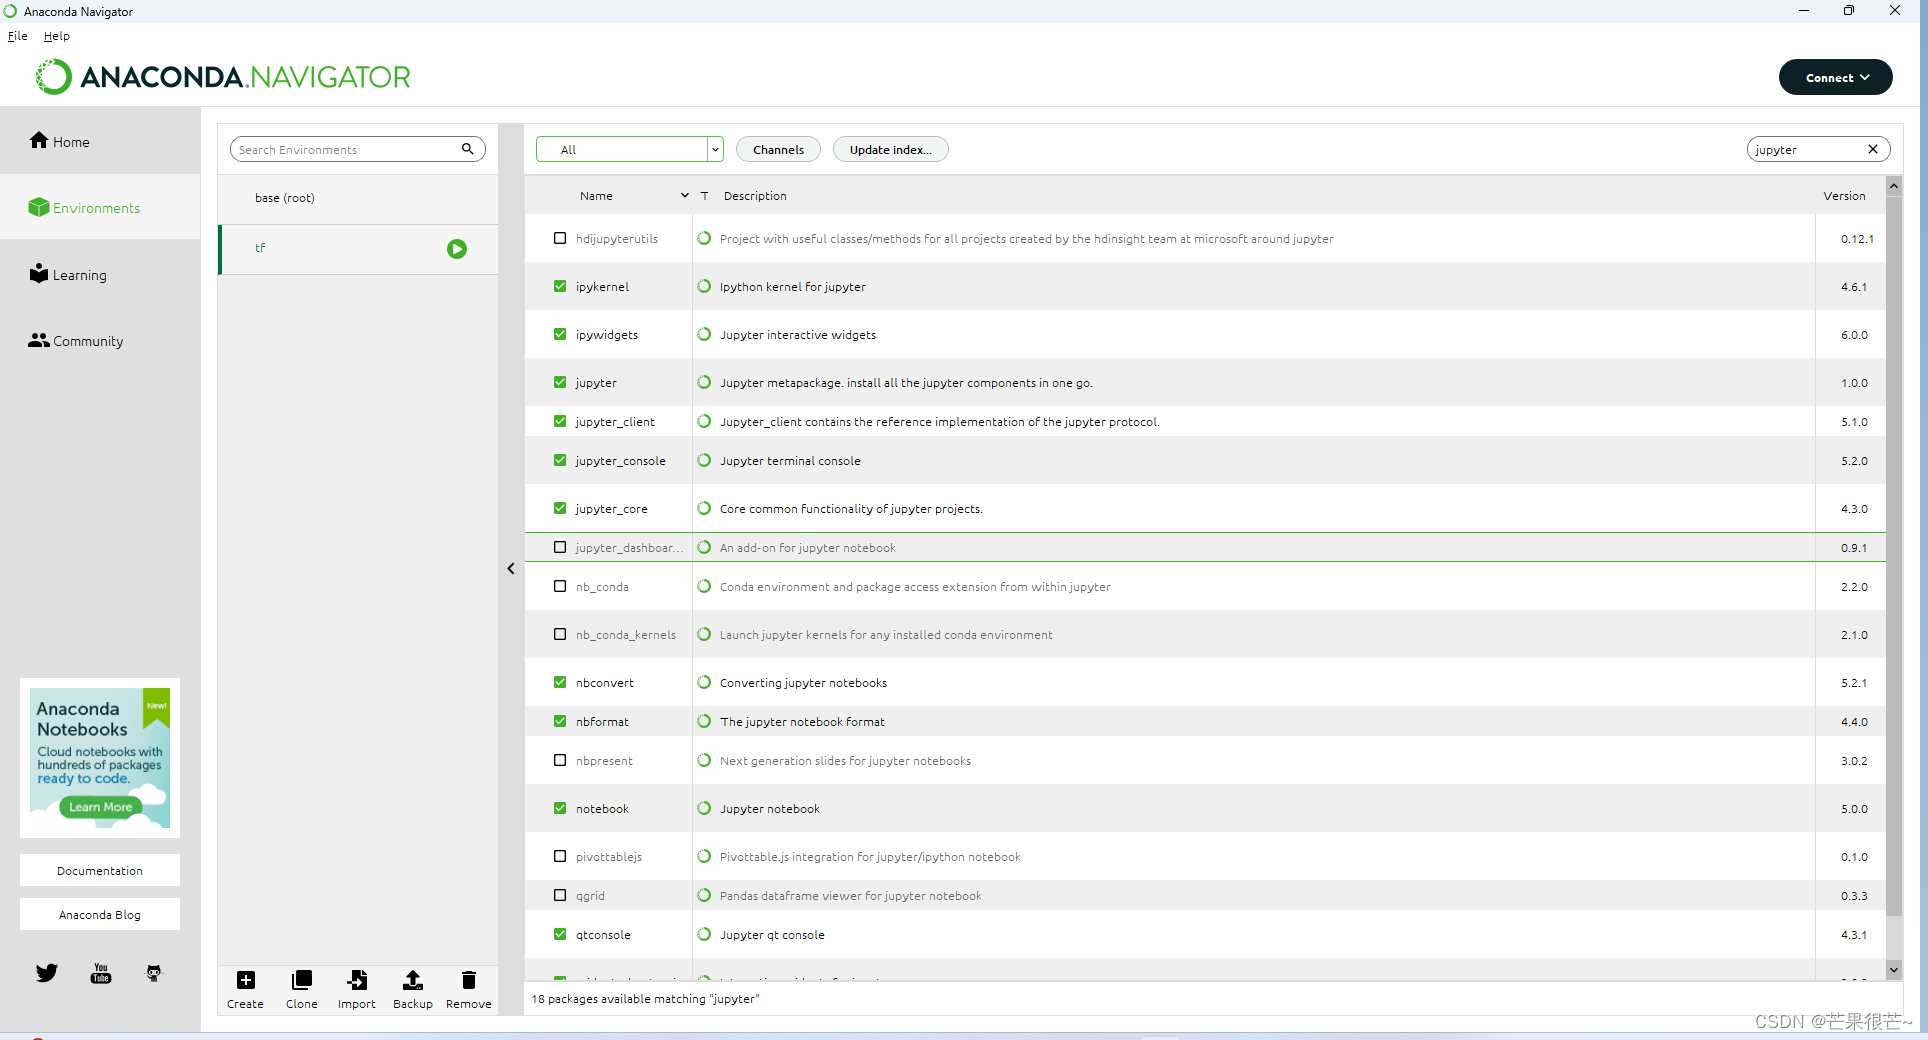Collapse the environments panel with arrow
Screen dimensions: 1928x1040
[511, 568]
